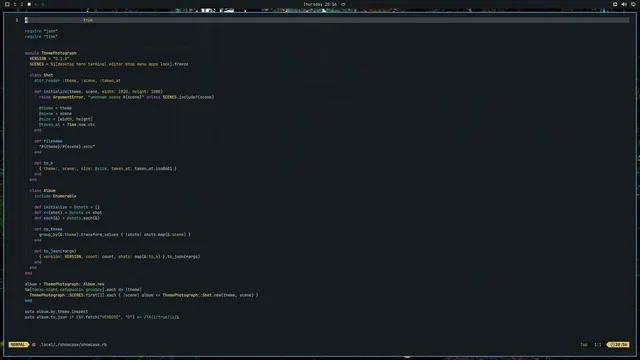
Task: Click the require "time" line
Action: 41,36
